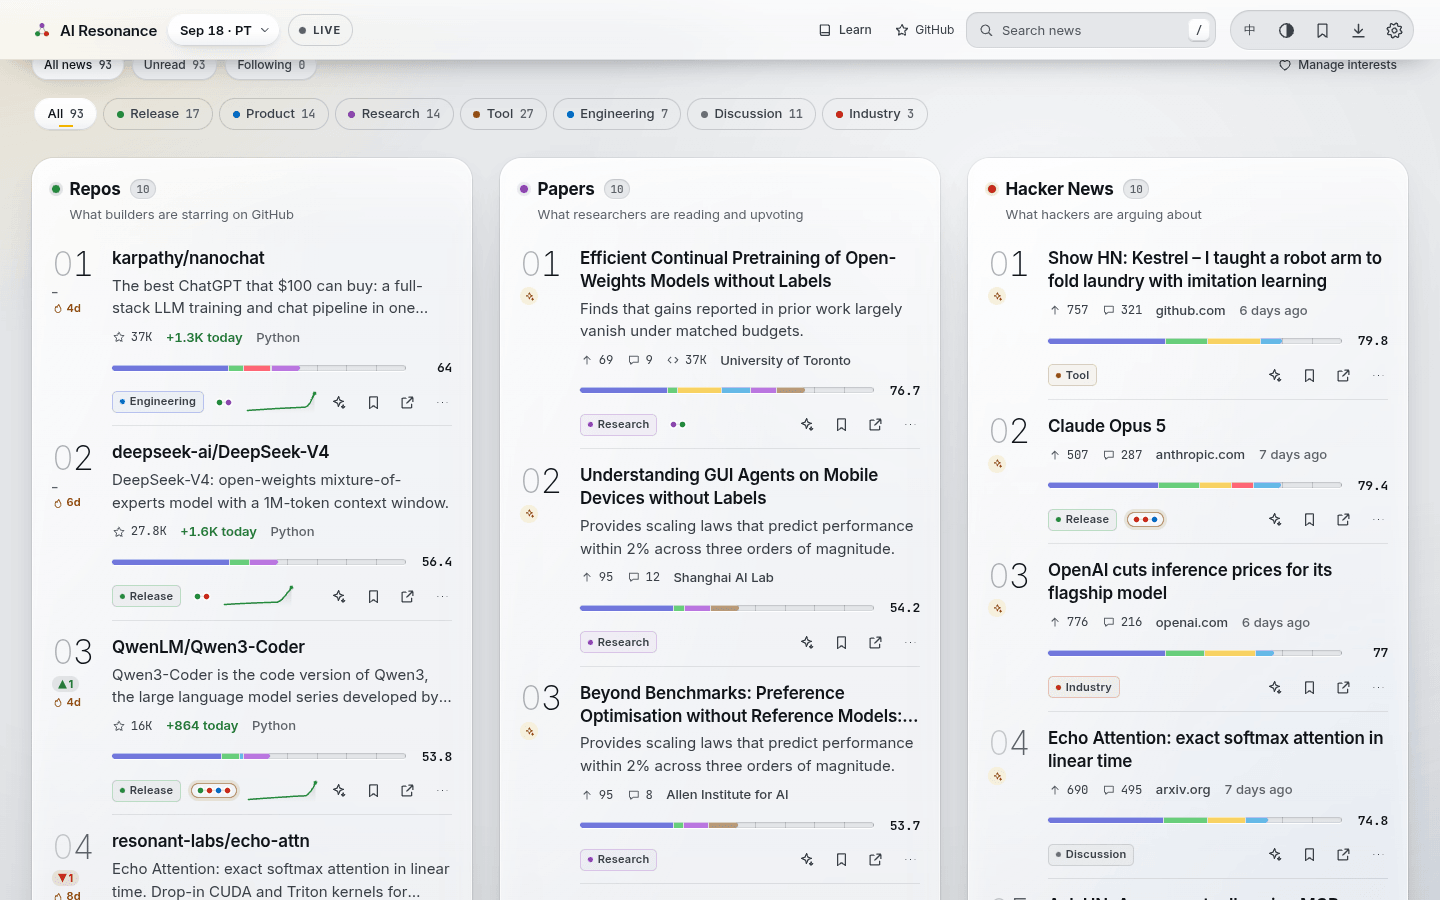Switch to the Following tab
This screenshot has height=900, width=1440.
click(x=271, y=65)
